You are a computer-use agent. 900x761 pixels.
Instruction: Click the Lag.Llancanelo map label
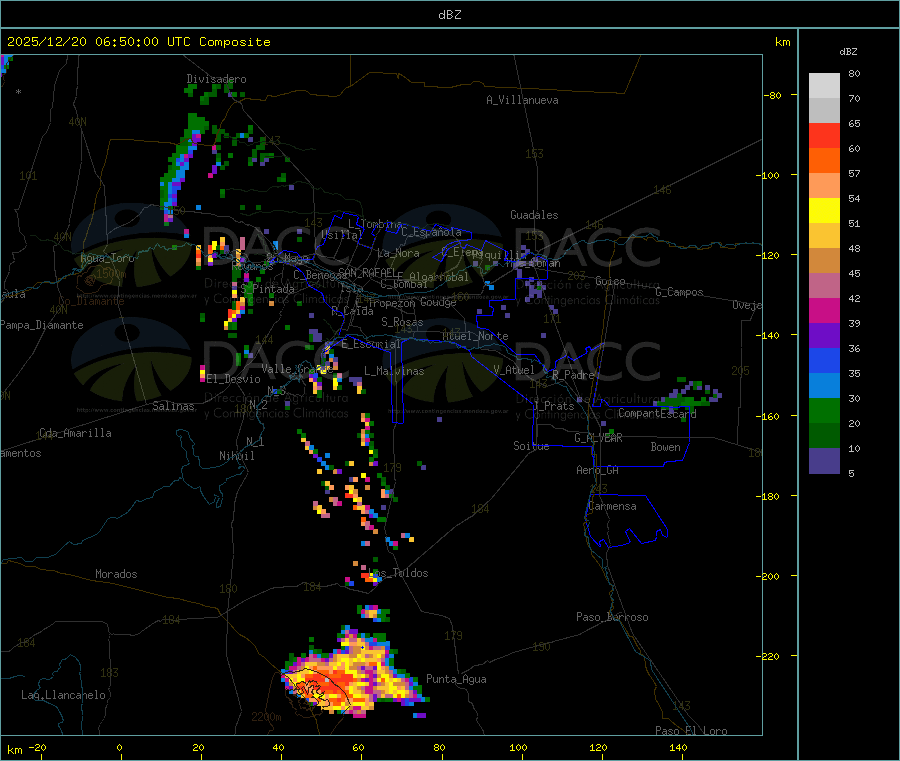pyautogui.click(x=64, y=695)
